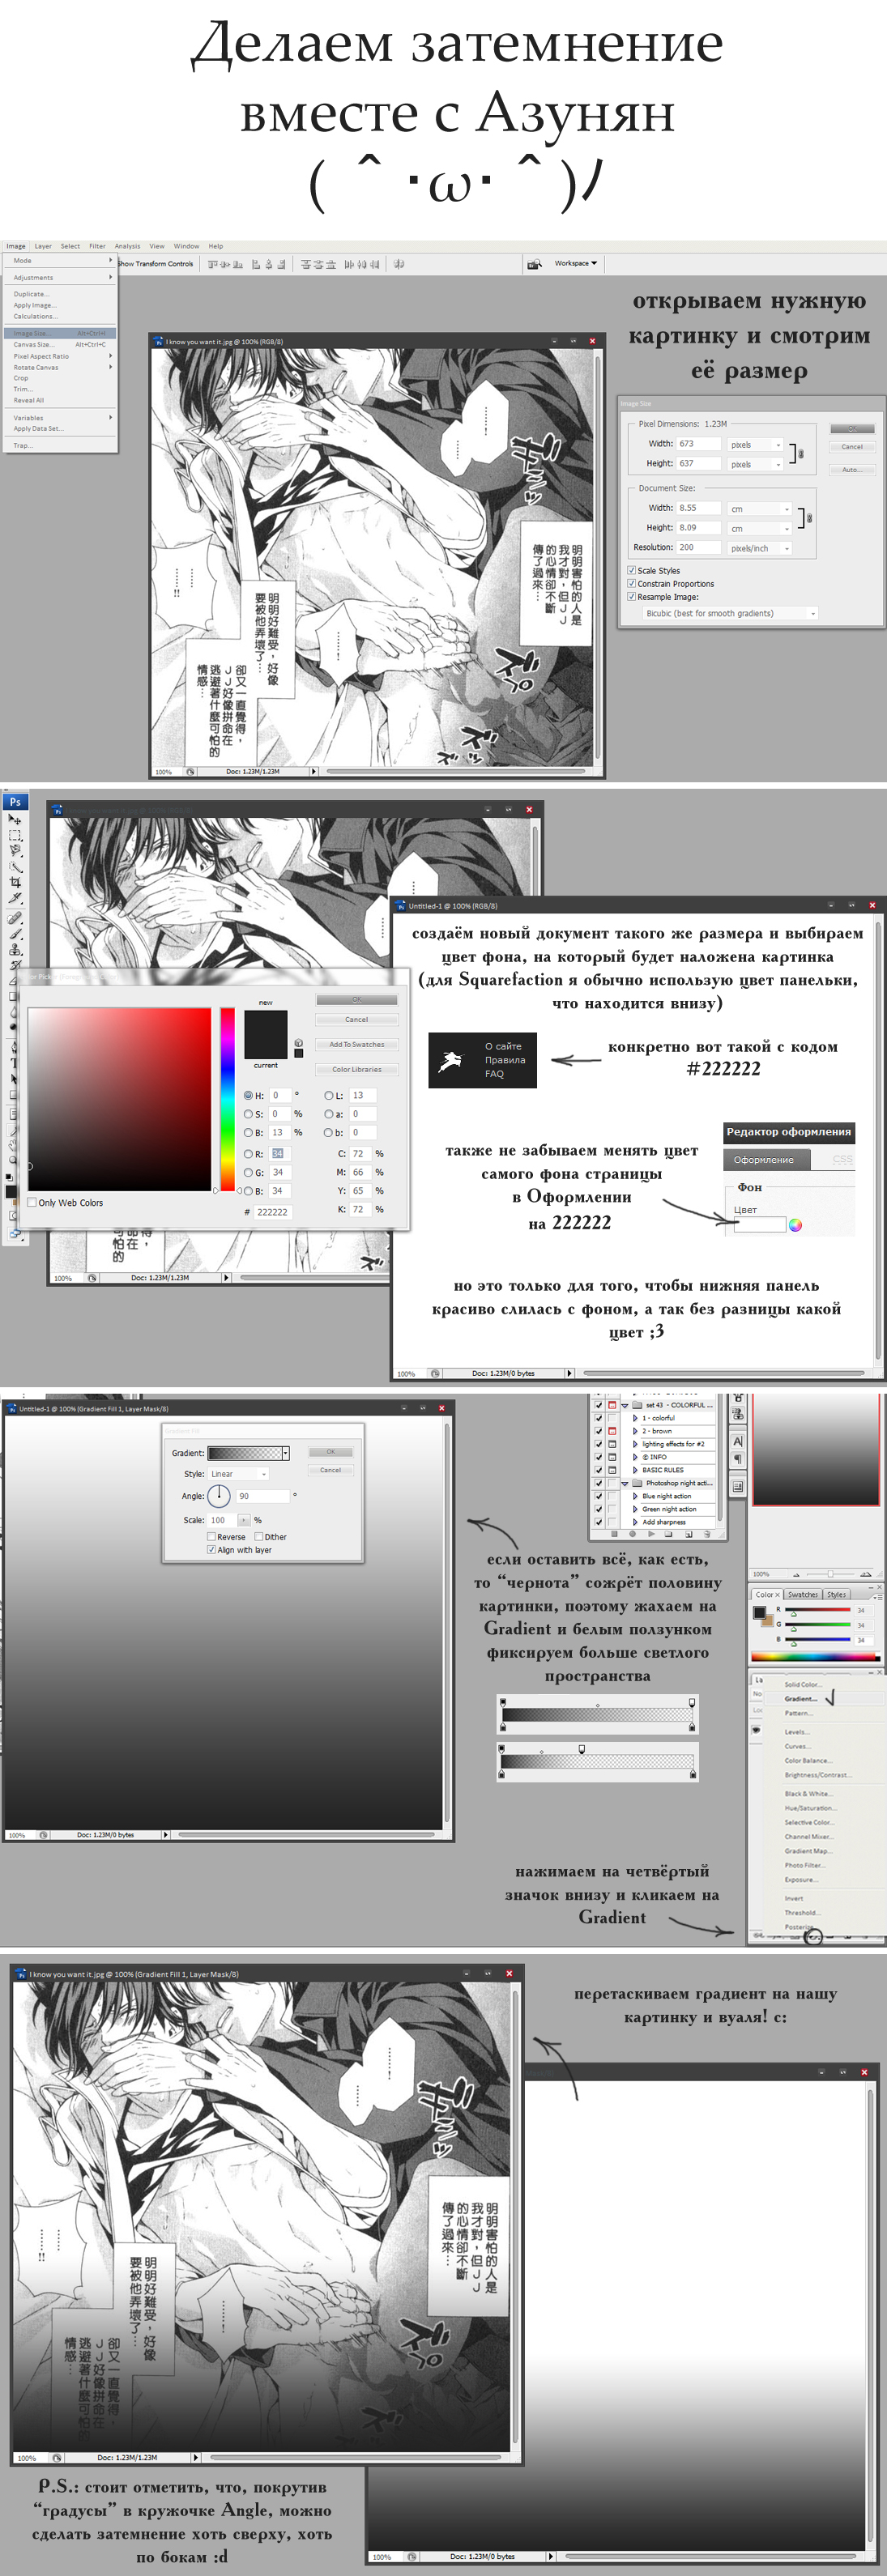
Task: Open the Image menu
Action: click(16, 246)
